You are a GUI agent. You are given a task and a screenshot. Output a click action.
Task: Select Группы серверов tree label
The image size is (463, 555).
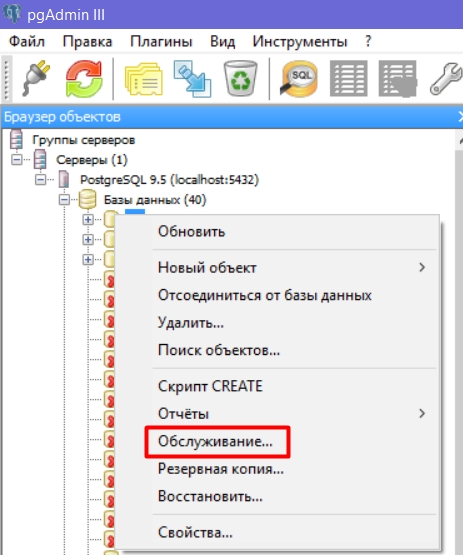tap(84, 140)
